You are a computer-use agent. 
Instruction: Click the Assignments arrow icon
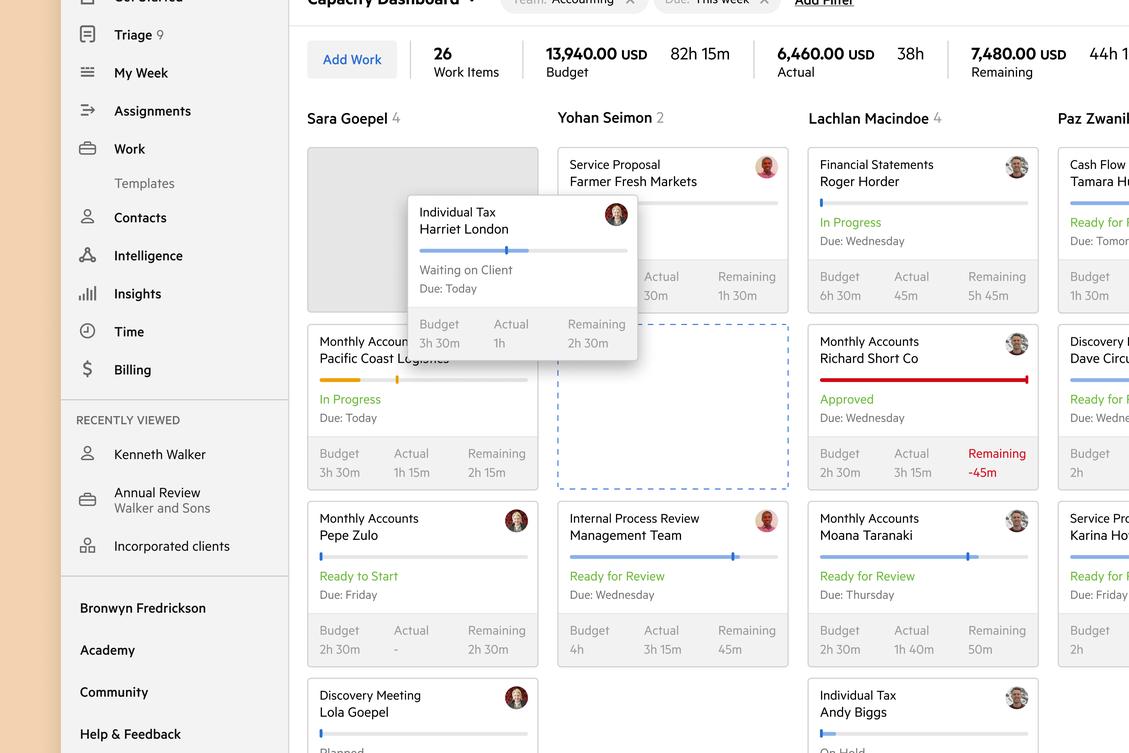(x=87, y=110)
